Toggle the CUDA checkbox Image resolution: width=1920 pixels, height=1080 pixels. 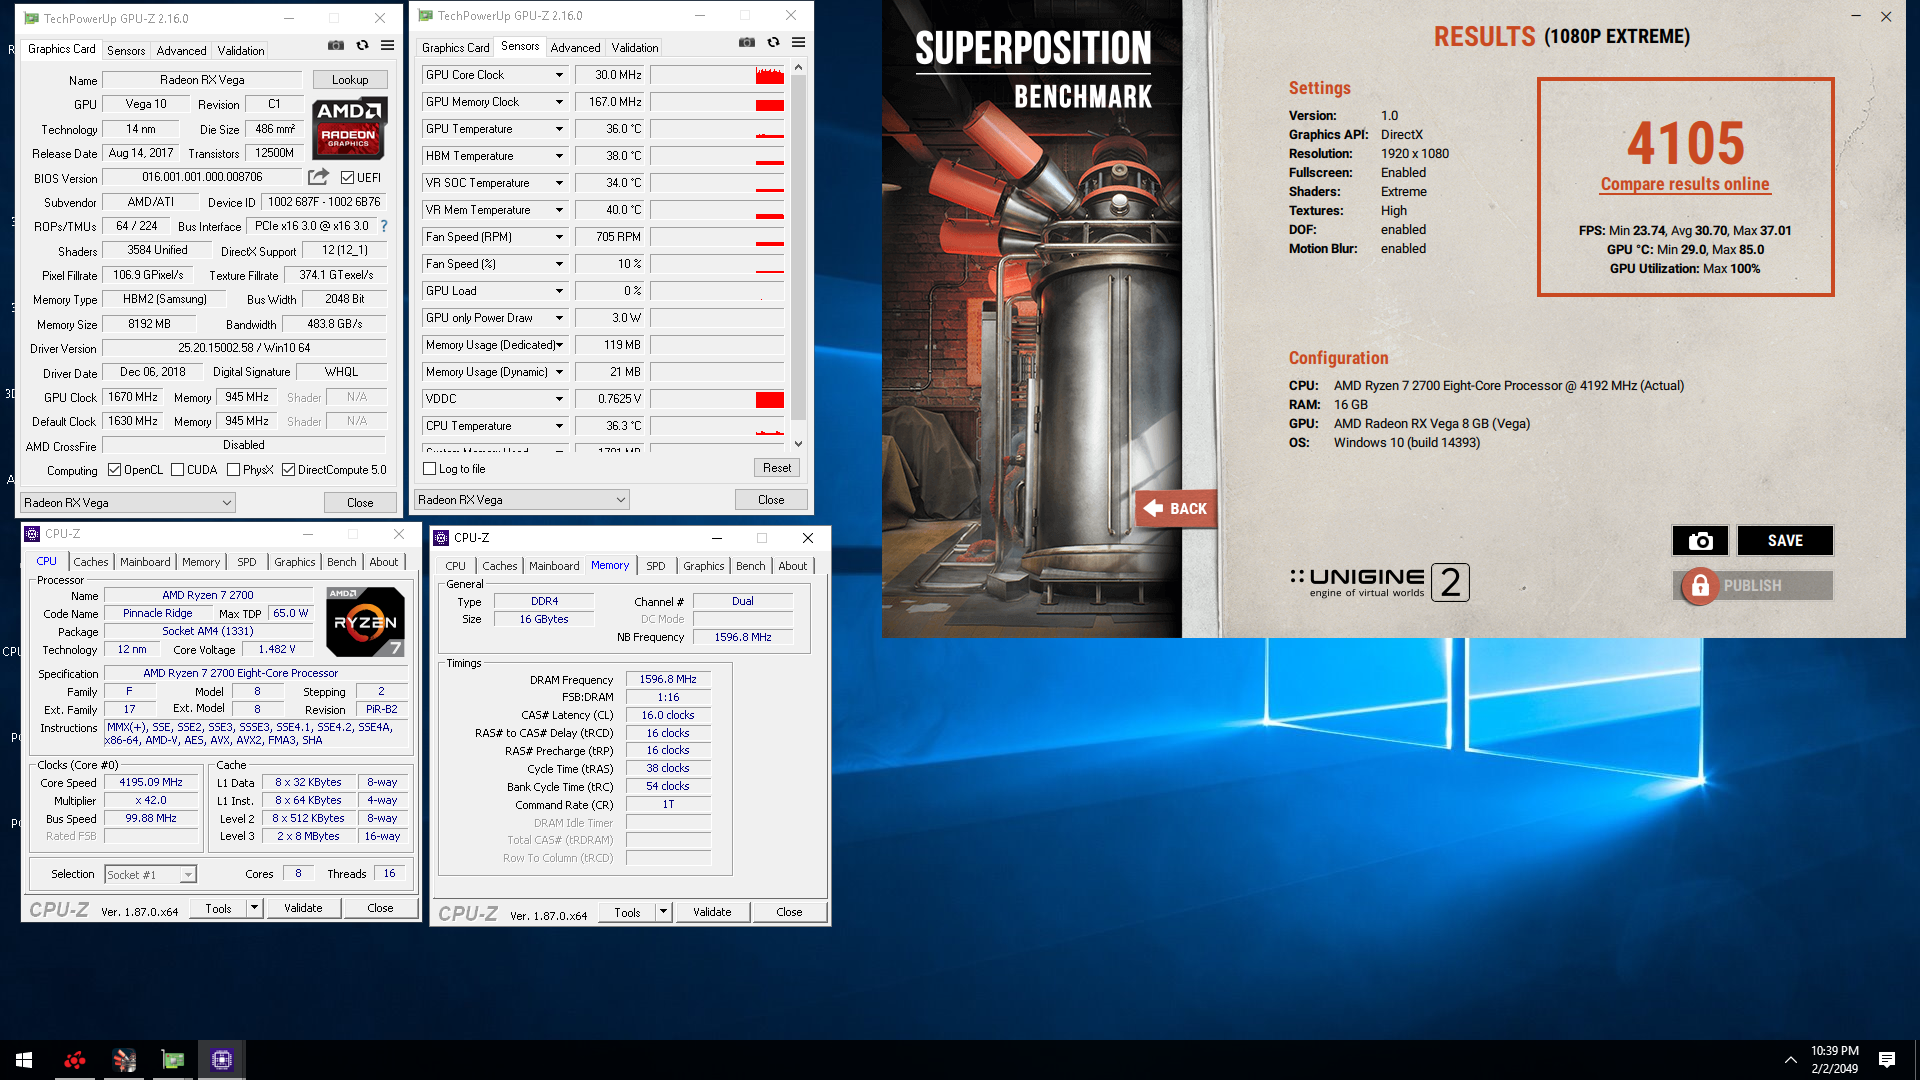177,470
